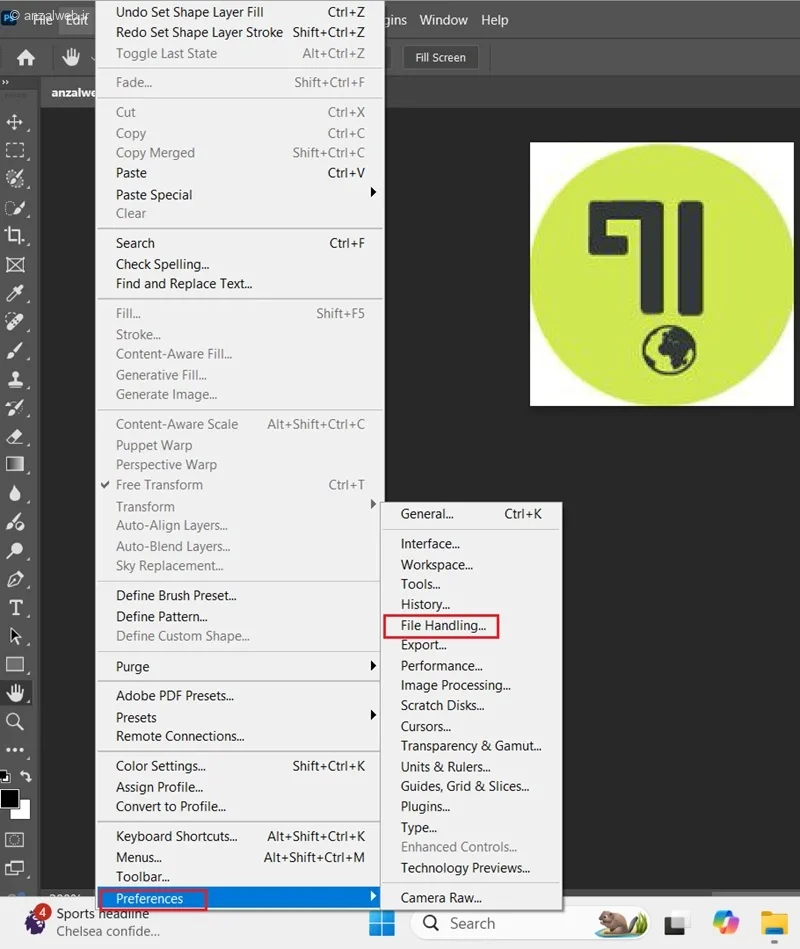Open Technology Previews preferences
Image resolution: width=800 pixels, height=949 pixels.
[x=471, y=868]
